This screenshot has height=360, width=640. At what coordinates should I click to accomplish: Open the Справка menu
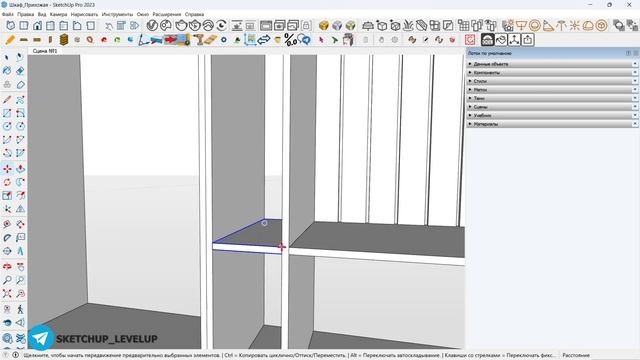(194, 14)
